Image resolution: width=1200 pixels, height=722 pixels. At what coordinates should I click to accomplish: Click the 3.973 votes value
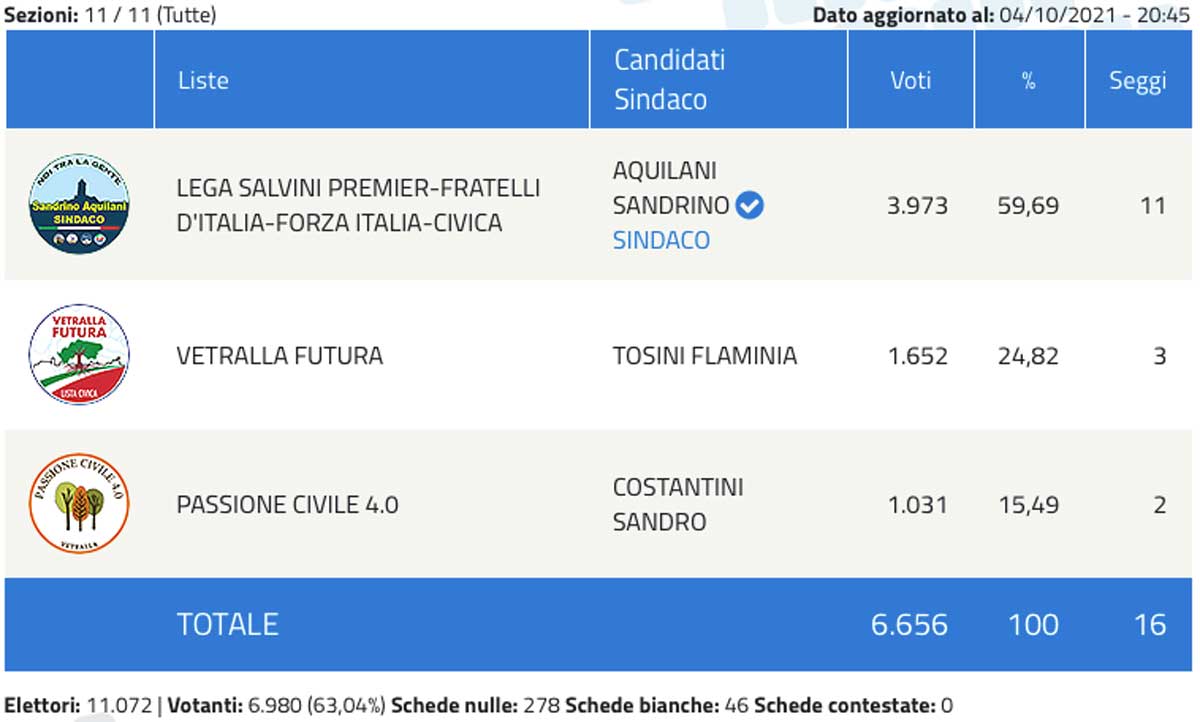tap(917, 206)
